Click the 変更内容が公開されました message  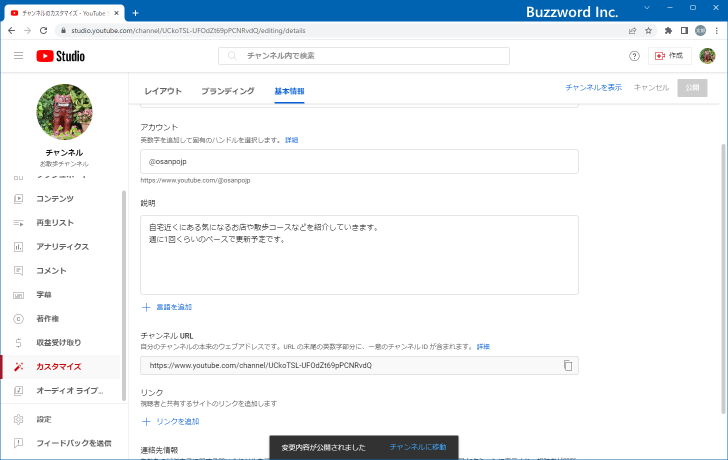point(324,447)
